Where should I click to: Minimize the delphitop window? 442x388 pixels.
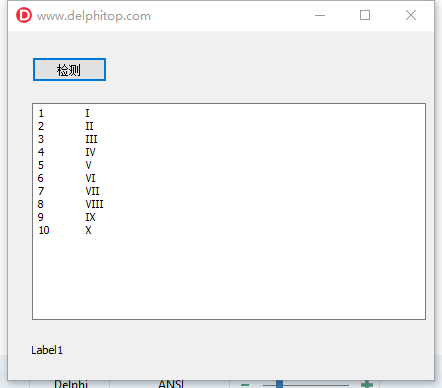tap(320, 15)
